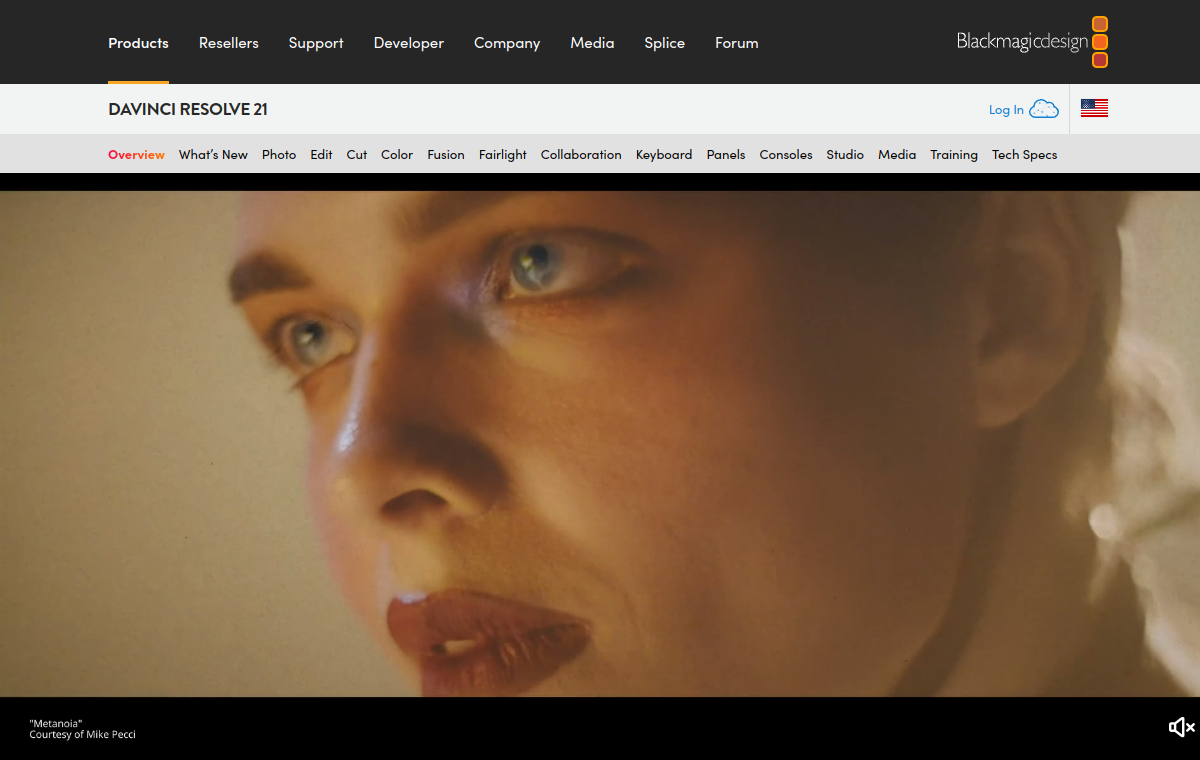The height and width of the screenshot is (760, 1200).
Task: Click Media in the top navigation bar
Action: click(592, 43)
